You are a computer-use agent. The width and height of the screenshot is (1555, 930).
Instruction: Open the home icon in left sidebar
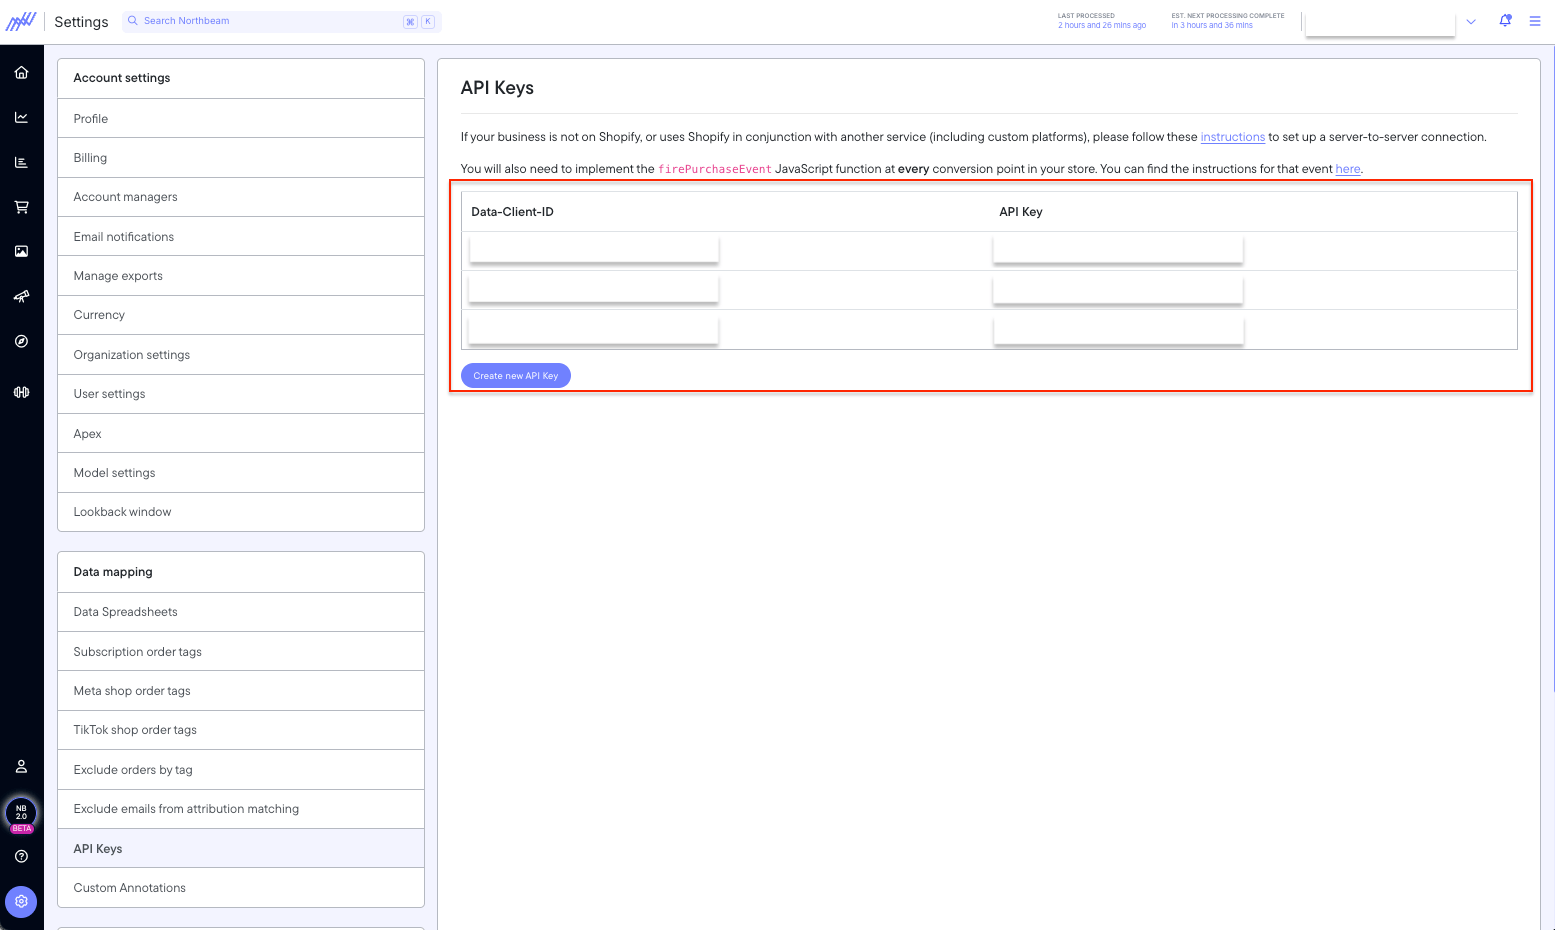pos(21,72)
